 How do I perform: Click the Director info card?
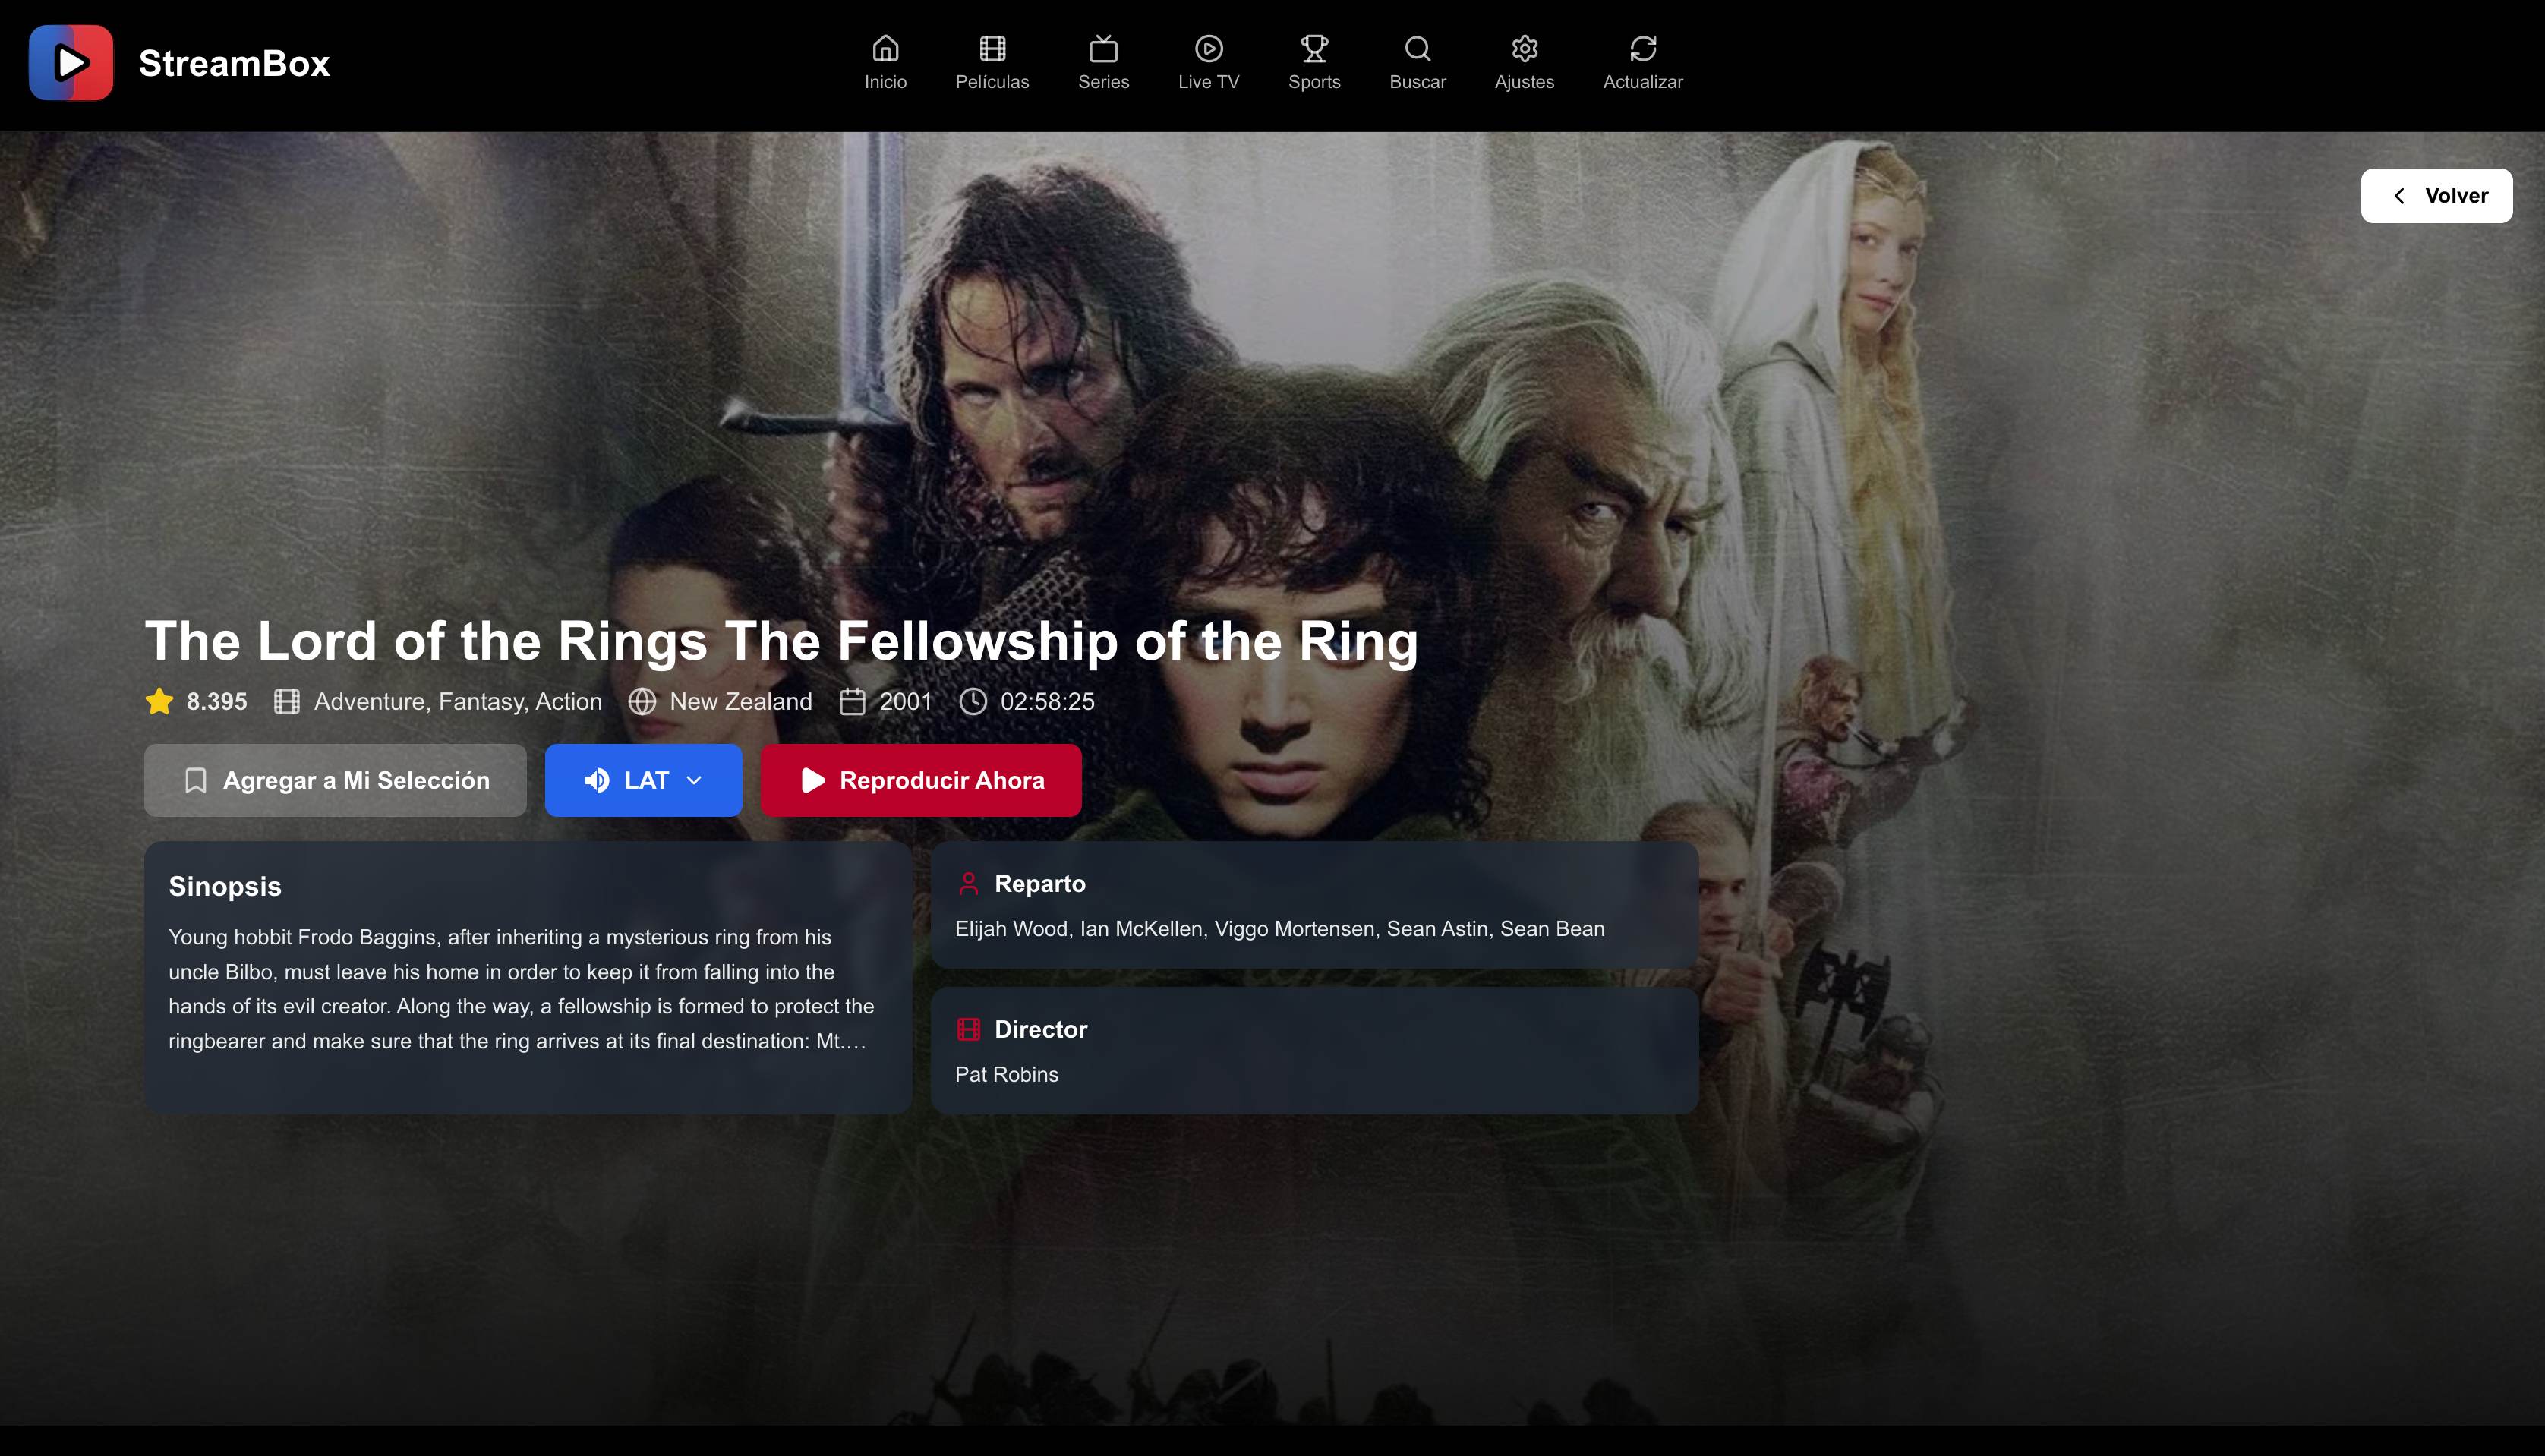1314,1051
